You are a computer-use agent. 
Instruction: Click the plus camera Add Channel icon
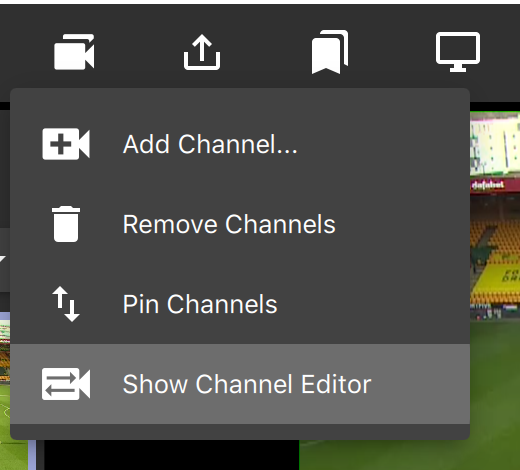click(66, 144)
